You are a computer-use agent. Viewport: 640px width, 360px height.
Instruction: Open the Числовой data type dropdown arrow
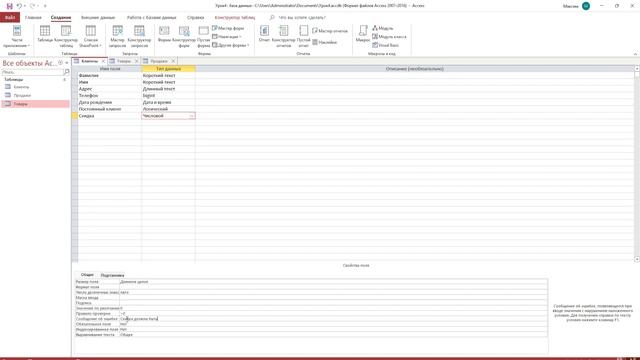(191, 116)
